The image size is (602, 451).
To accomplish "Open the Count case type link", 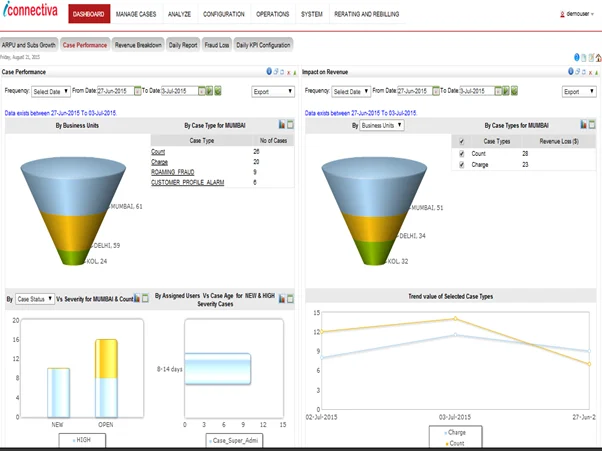I will 158,152.
